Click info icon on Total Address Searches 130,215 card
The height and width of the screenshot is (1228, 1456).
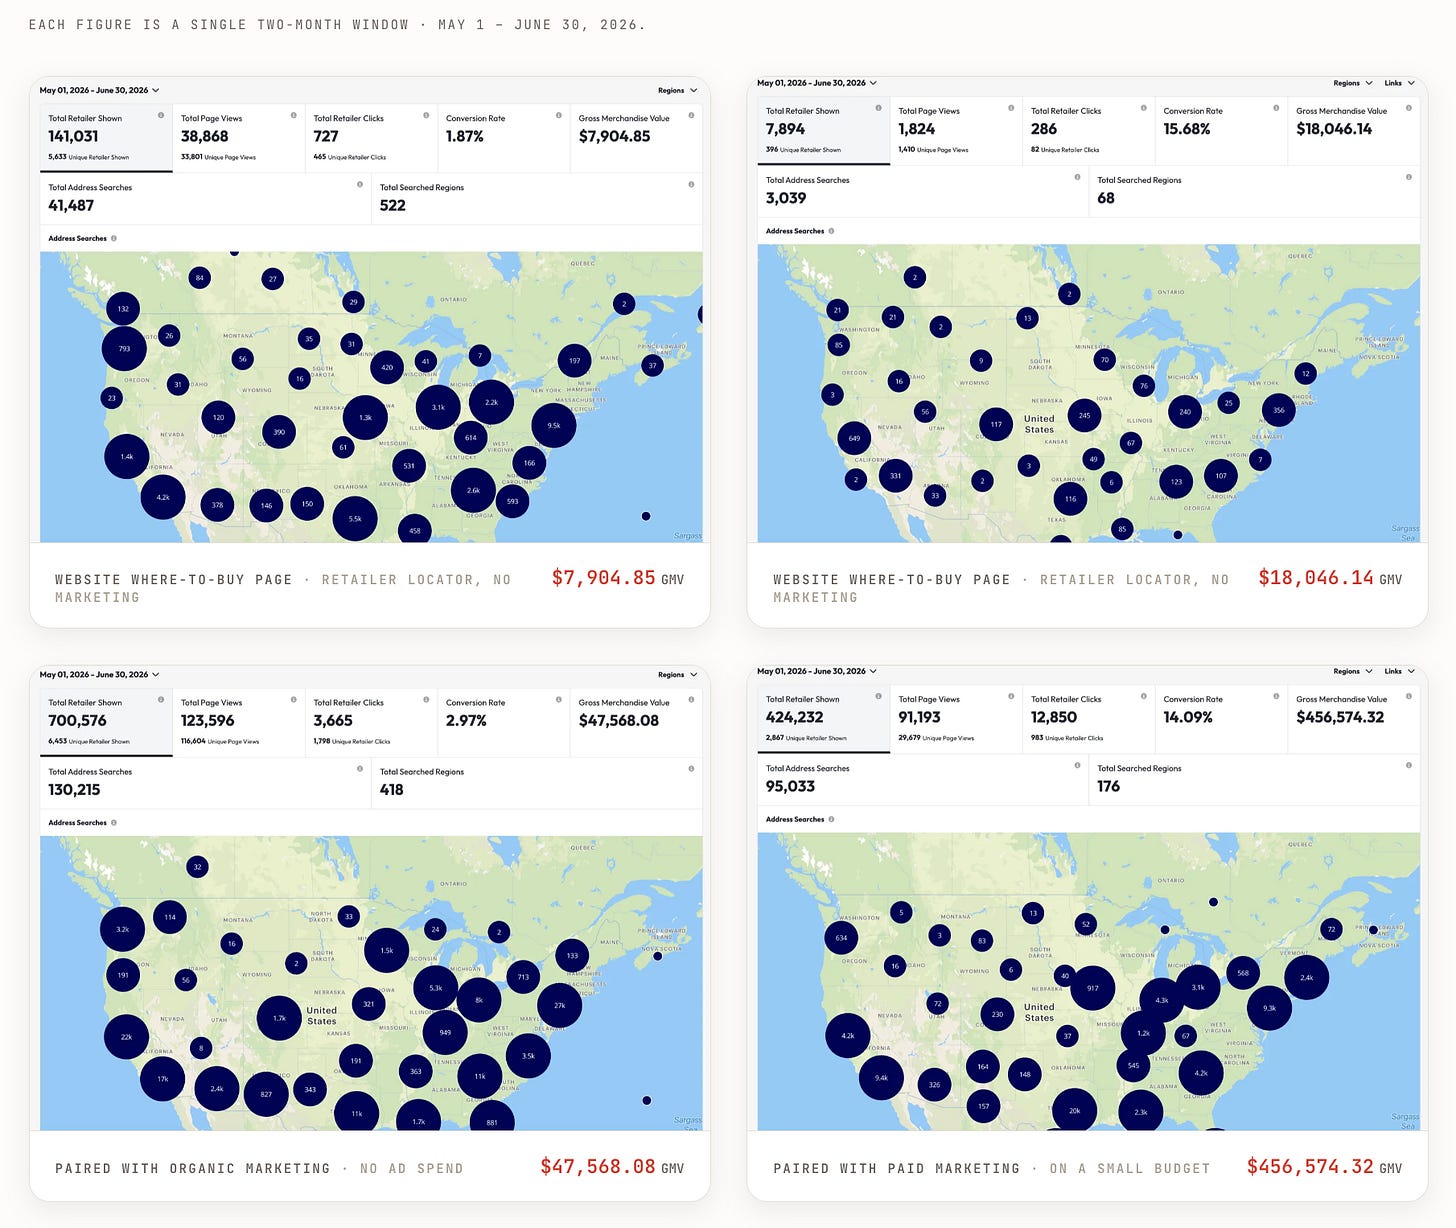tap(360, 768)
